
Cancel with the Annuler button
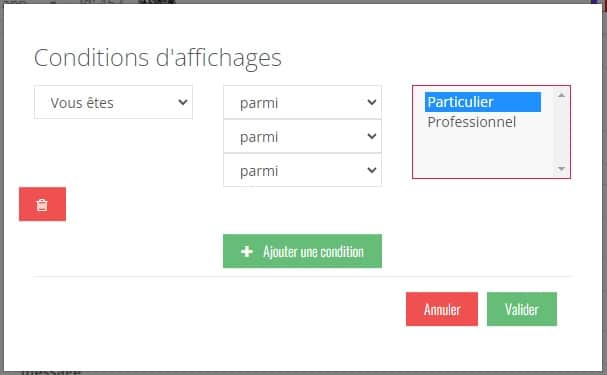point(442,309)
